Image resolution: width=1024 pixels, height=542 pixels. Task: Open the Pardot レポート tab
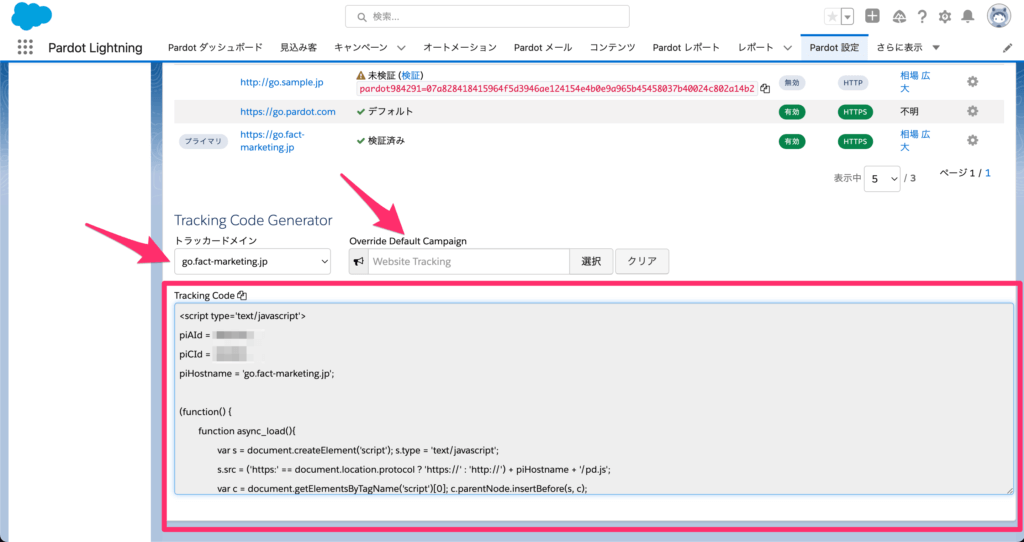click(686, 48)
